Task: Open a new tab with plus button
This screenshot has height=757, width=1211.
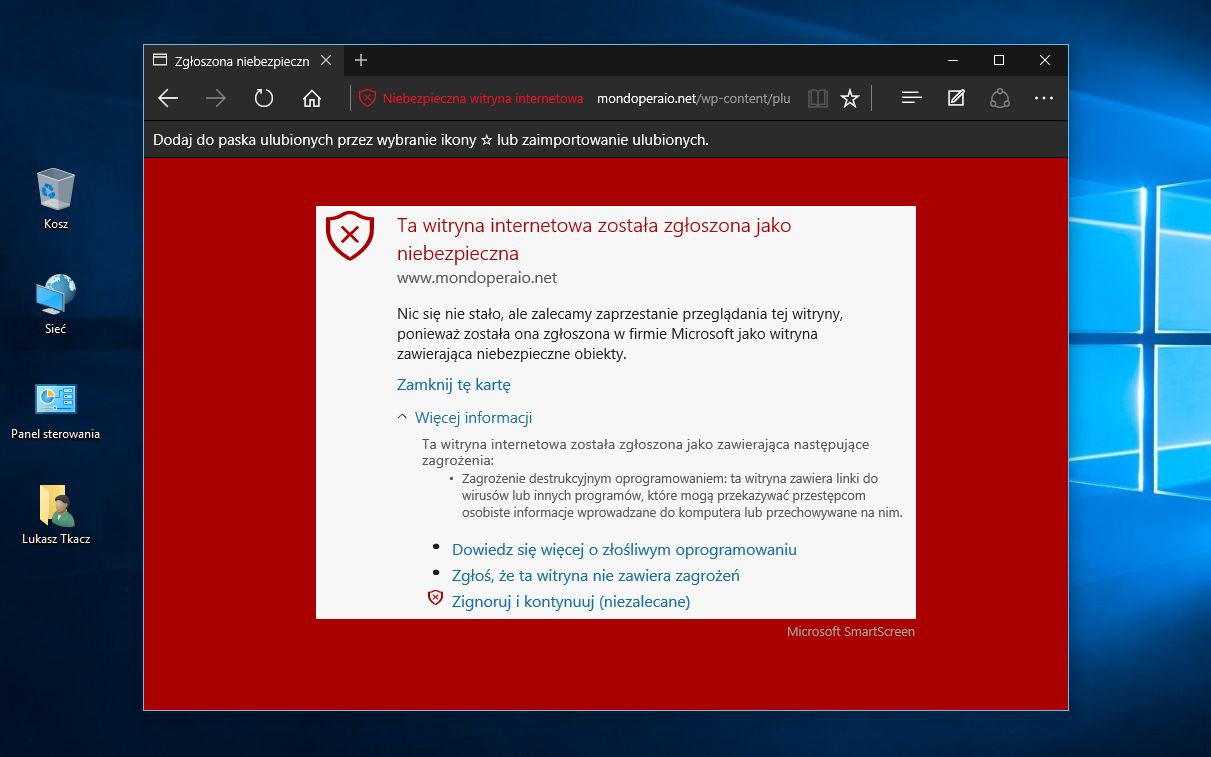Action: pyautogui.click(x=361, y=60)
